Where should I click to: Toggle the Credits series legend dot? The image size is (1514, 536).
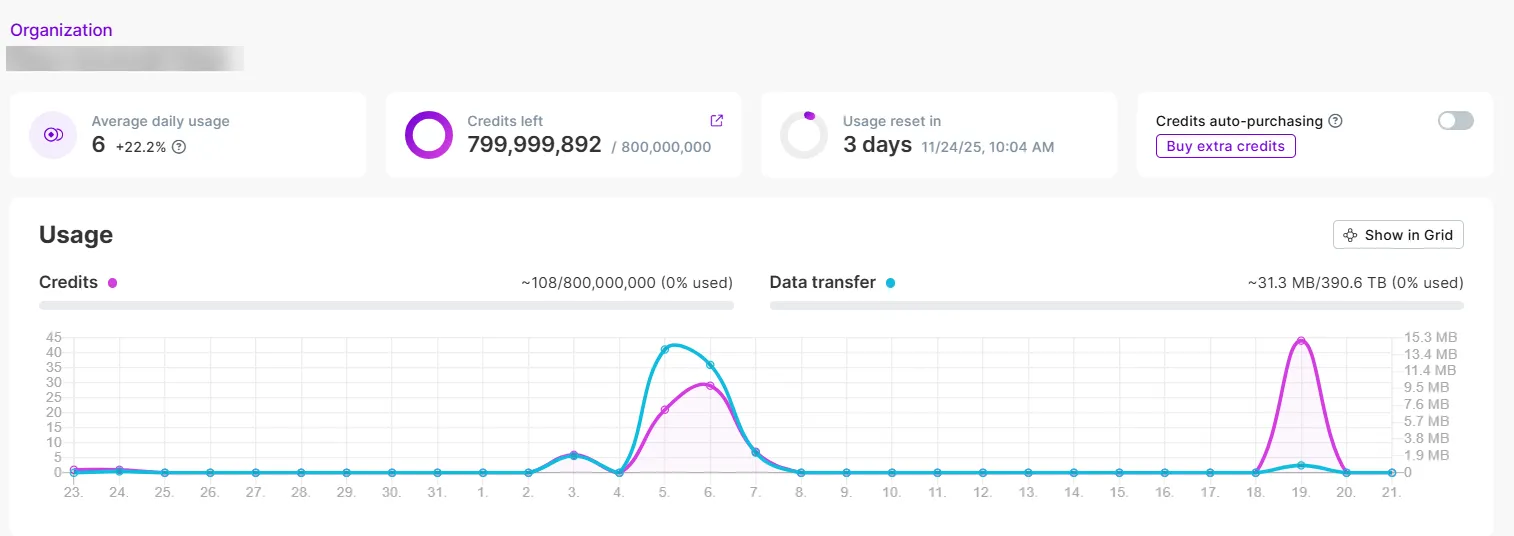pyautogui.click(x=112, y=283)
